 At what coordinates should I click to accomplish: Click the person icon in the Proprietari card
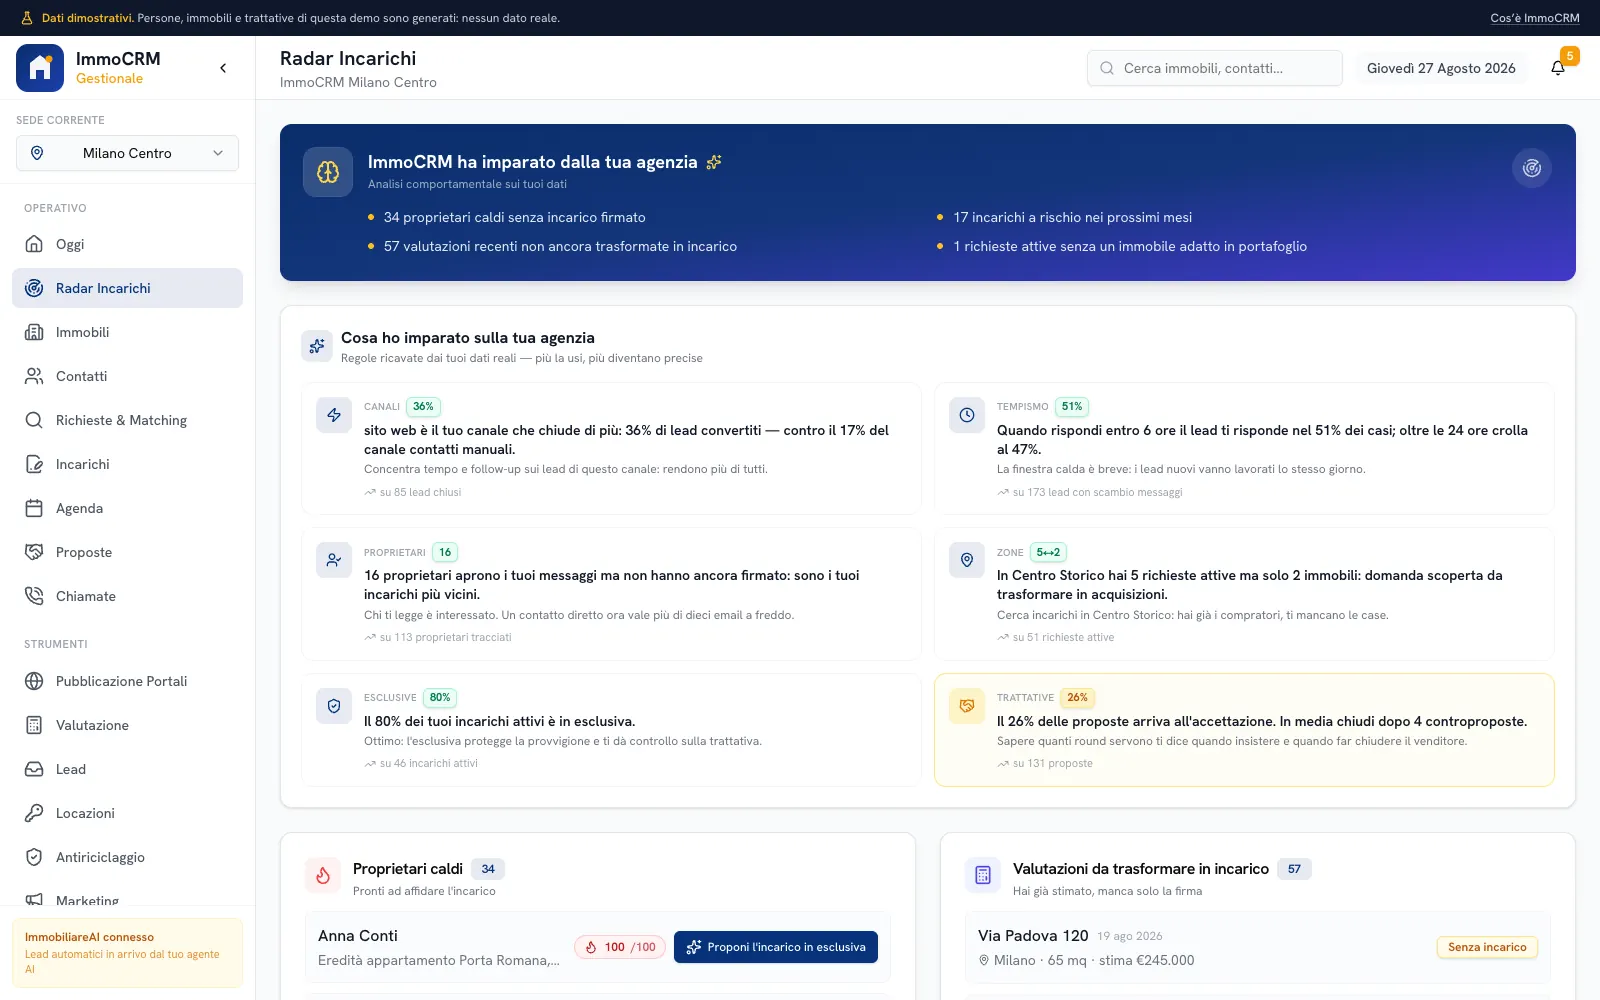coord(334,560)
